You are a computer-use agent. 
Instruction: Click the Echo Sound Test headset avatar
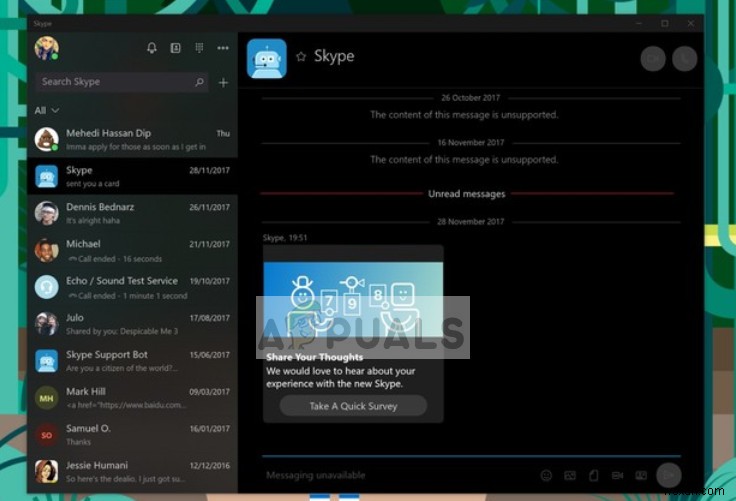coord(46,287)
